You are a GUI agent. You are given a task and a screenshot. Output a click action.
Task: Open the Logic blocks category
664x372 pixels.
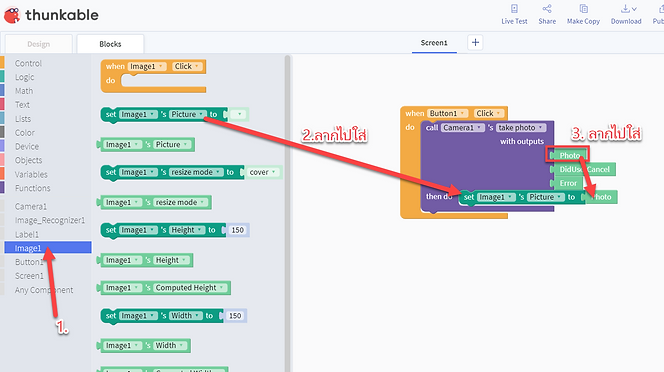tap(25, 77)
